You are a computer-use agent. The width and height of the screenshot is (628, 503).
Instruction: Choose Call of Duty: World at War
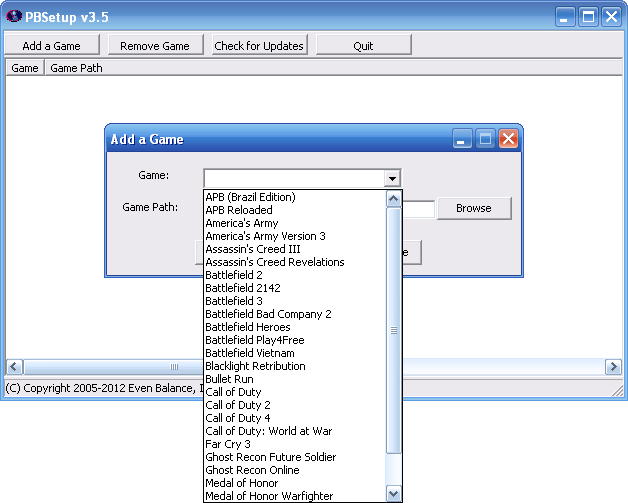pos(295,431)
